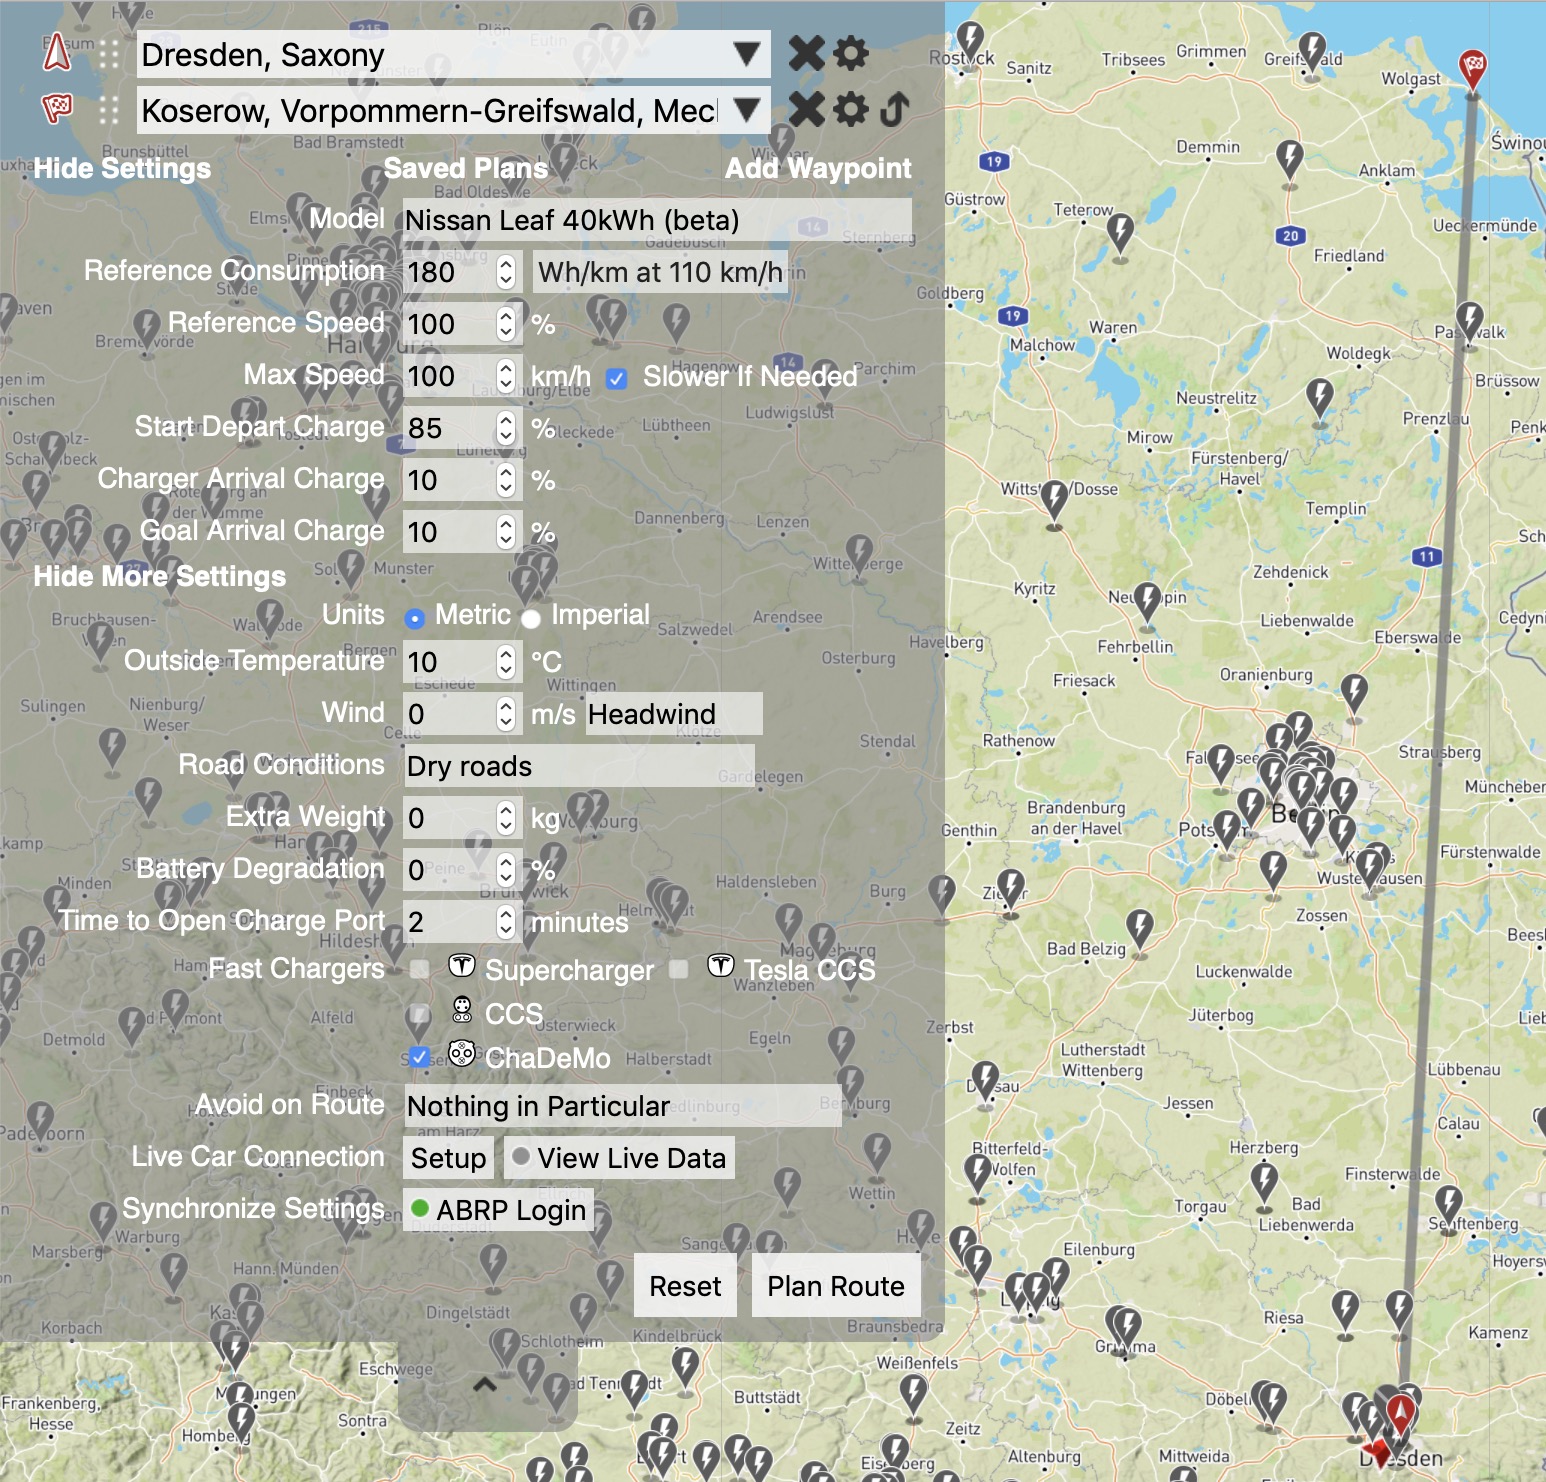Click the Reset button
Image resolution: width=1546 pixels, height=1482 pixels.
[685, 1286]
